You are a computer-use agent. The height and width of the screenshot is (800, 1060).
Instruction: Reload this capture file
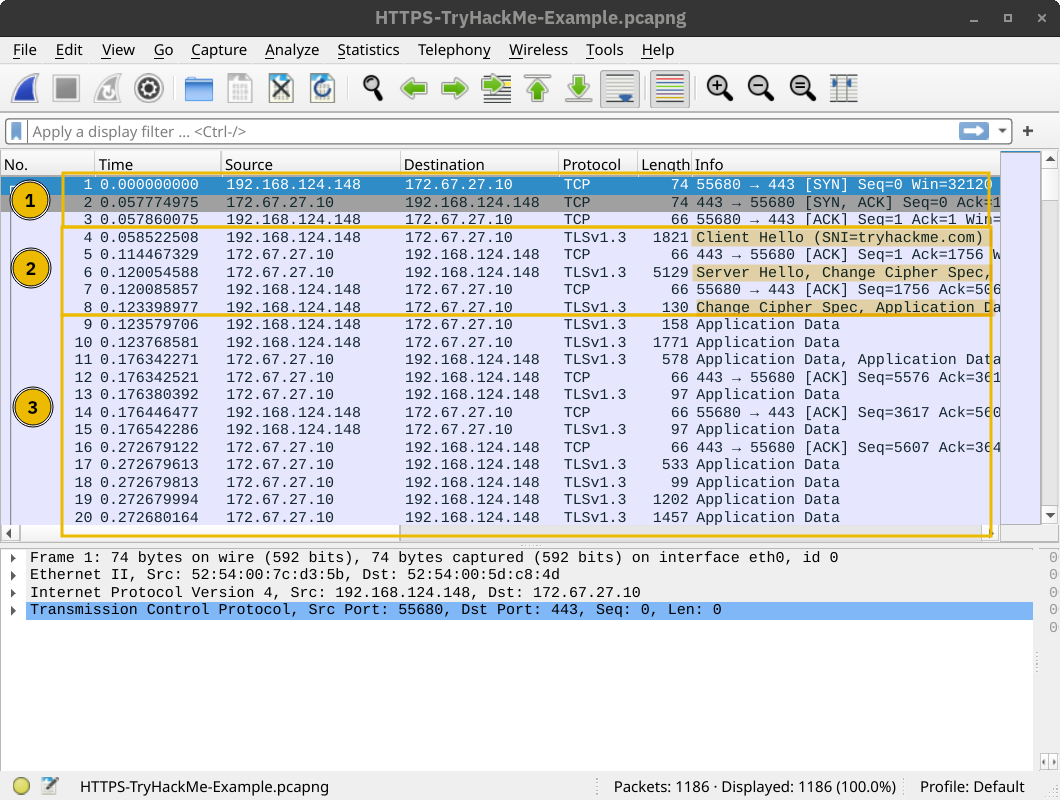coord(321,88)
